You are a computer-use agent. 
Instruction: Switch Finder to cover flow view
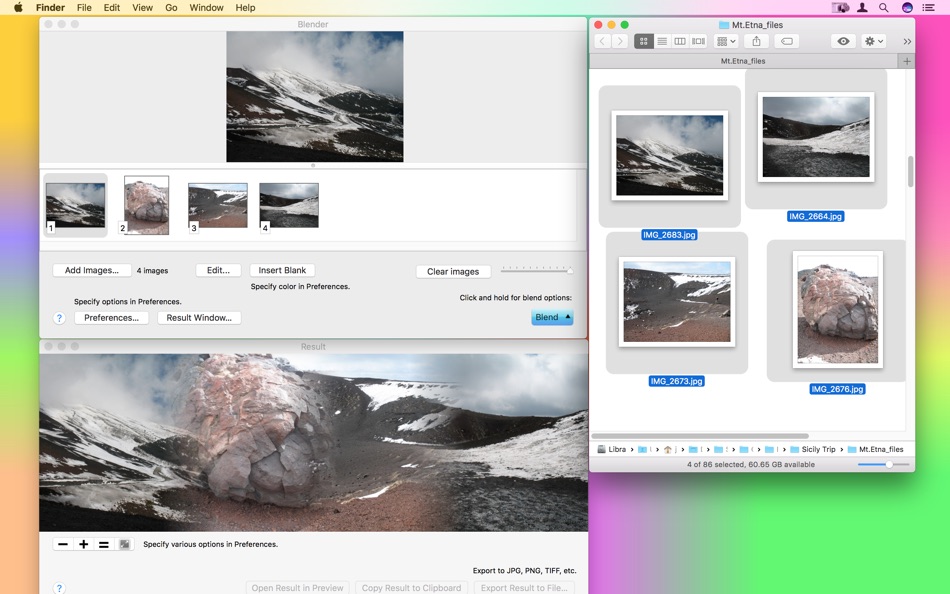click(699, 41)
